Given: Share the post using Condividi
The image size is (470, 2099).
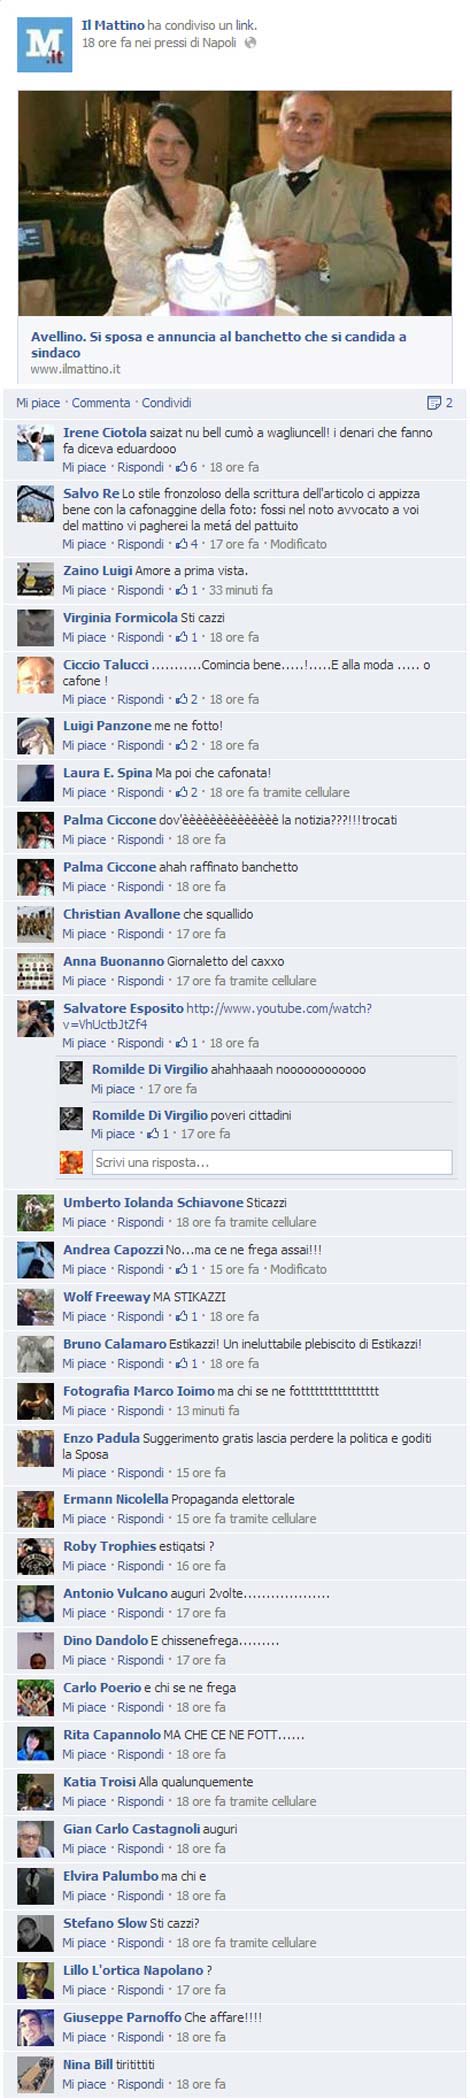Looking at the screenshot, I should pyautogui.click(x=166, y=403).
